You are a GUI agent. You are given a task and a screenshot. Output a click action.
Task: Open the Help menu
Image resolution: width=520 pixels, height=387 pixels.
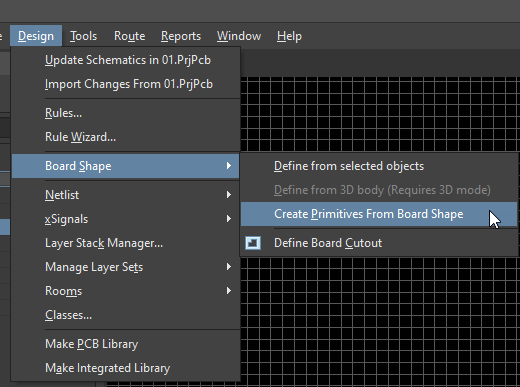[289, 36]
